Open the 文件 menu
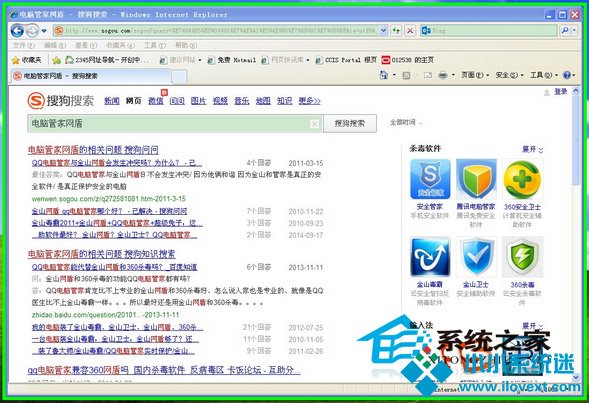This screenshot has width=589, height=403. [x=23, y=45]
